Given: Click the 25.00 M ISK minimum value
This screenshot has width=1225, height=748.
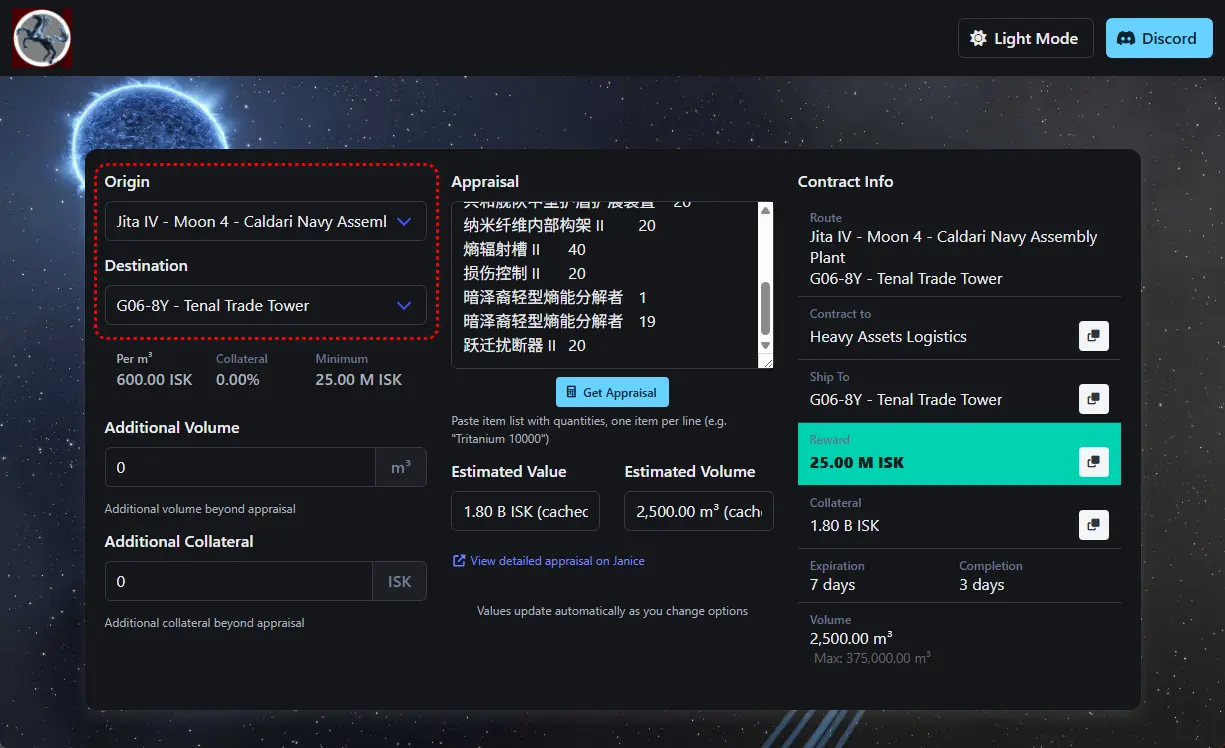Looking at the screenshot, I should coord(359,380).
